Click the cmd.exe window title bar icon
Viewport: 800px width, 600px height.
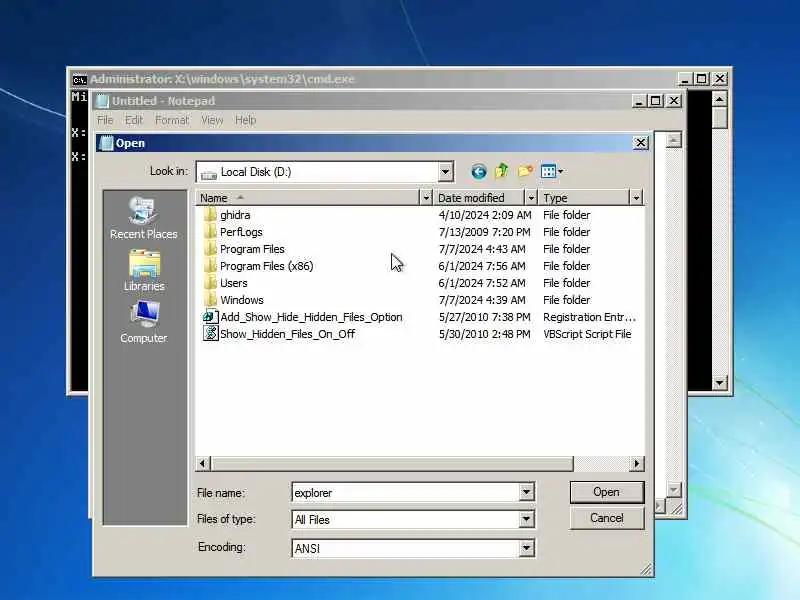coord(79,80)
